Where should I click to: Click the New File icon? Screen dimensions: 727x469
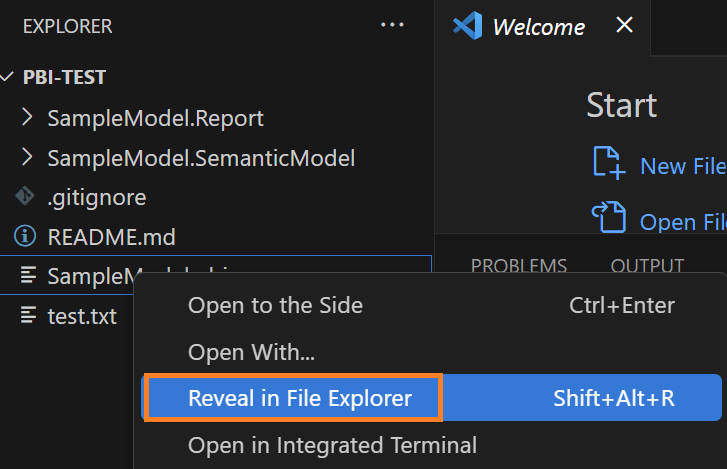point(608,163)
